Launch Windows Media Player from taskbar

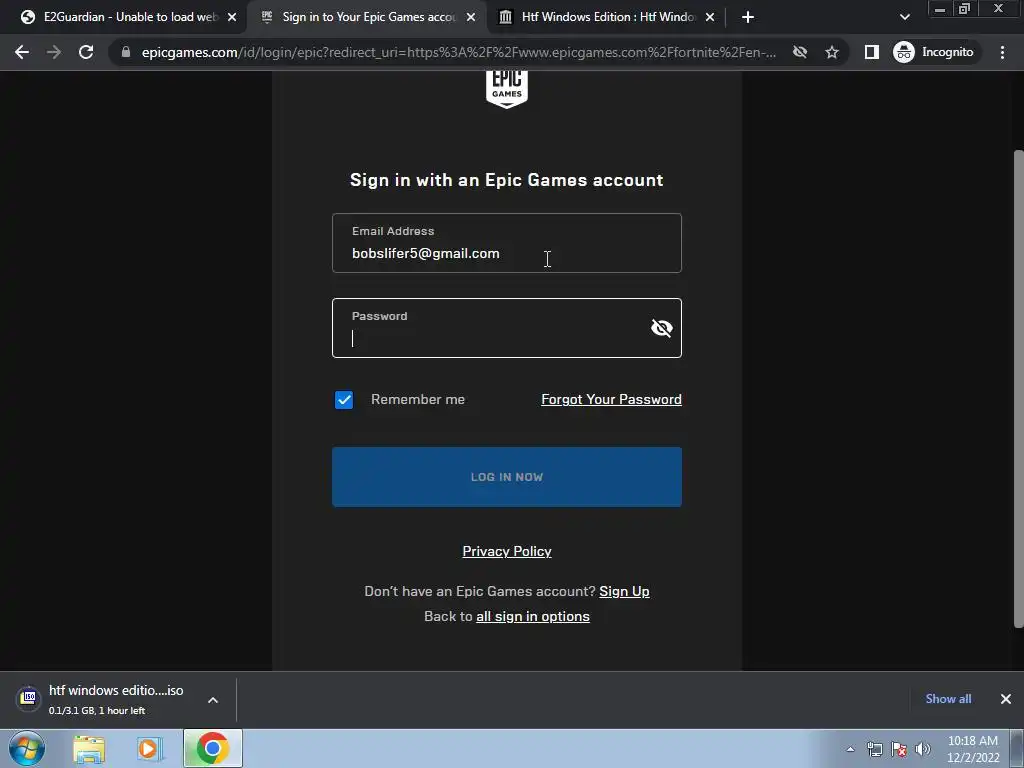point(150,749)
